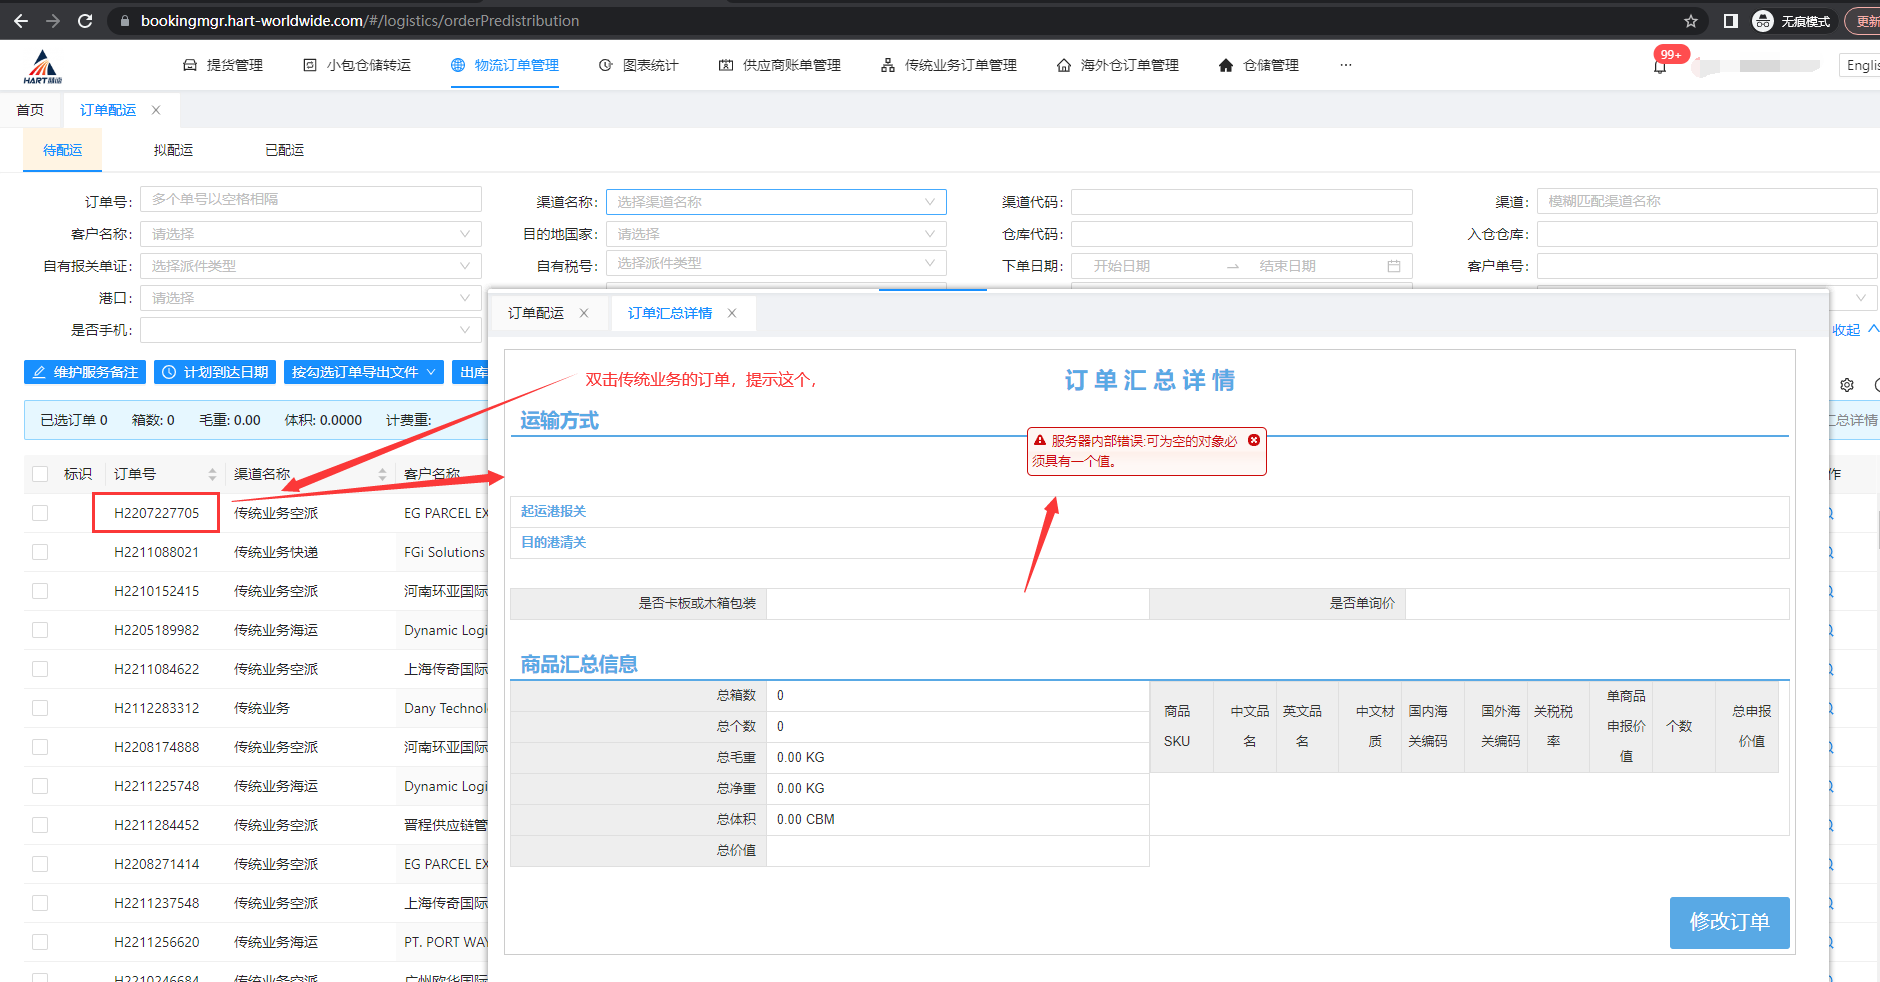Click the browser reload icon
Screen dimensions: 1880x982
[85, 21]
